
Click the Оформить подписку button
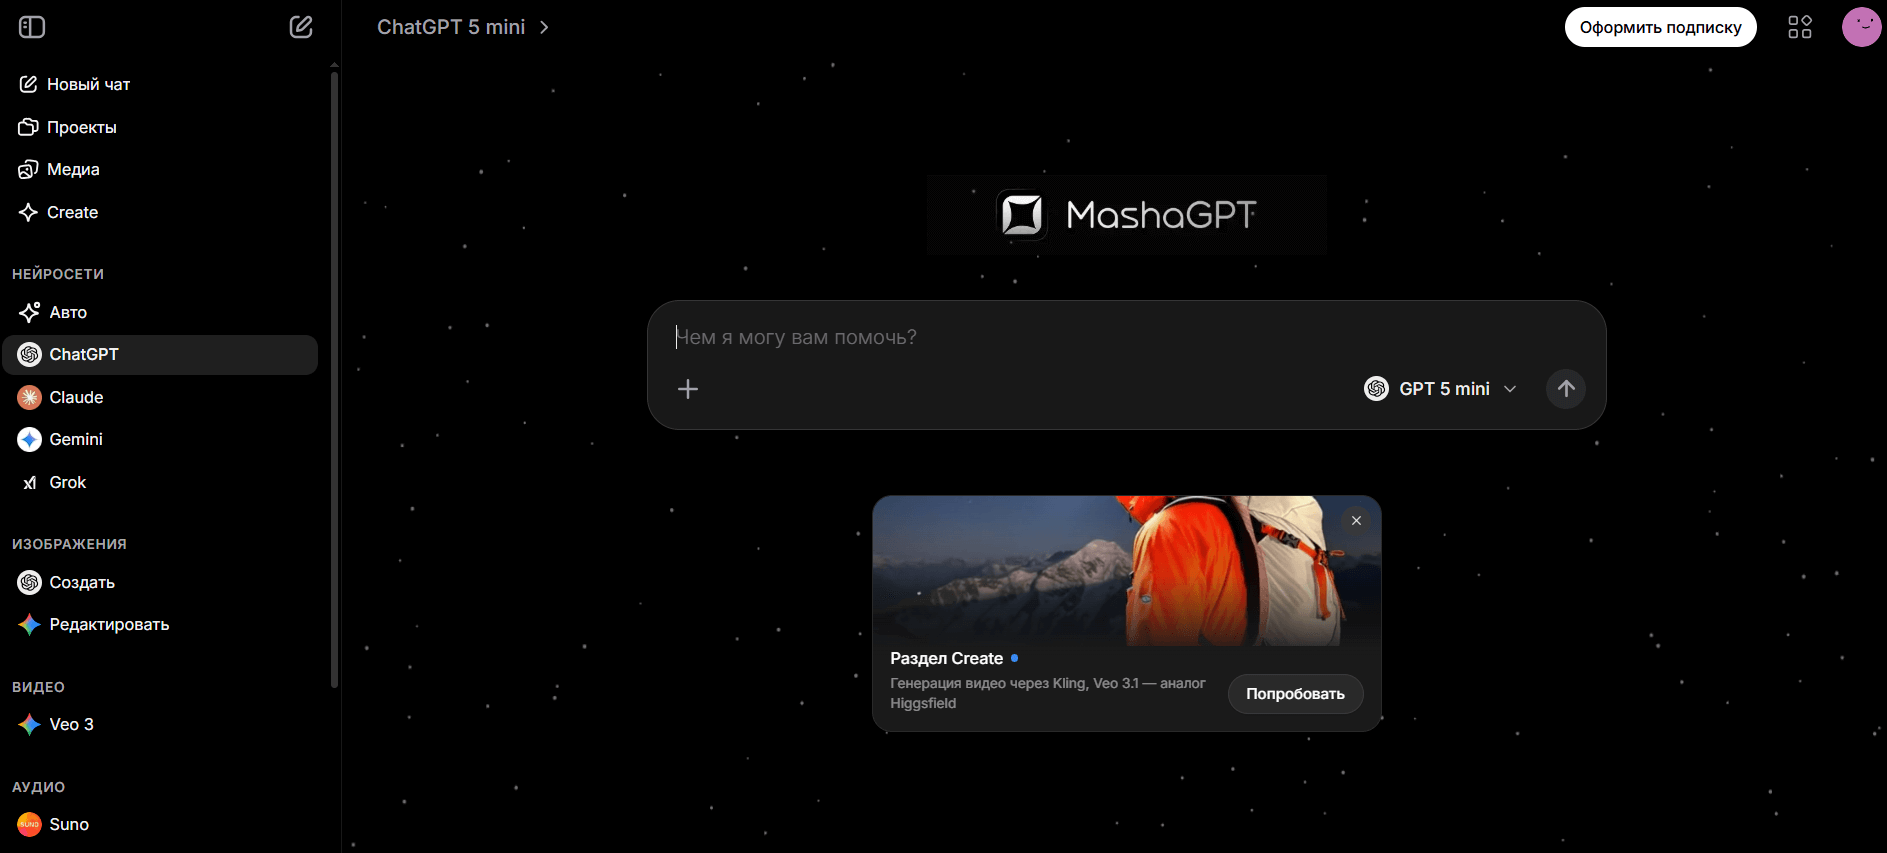pyautogui.click(x=1660, y=27)
